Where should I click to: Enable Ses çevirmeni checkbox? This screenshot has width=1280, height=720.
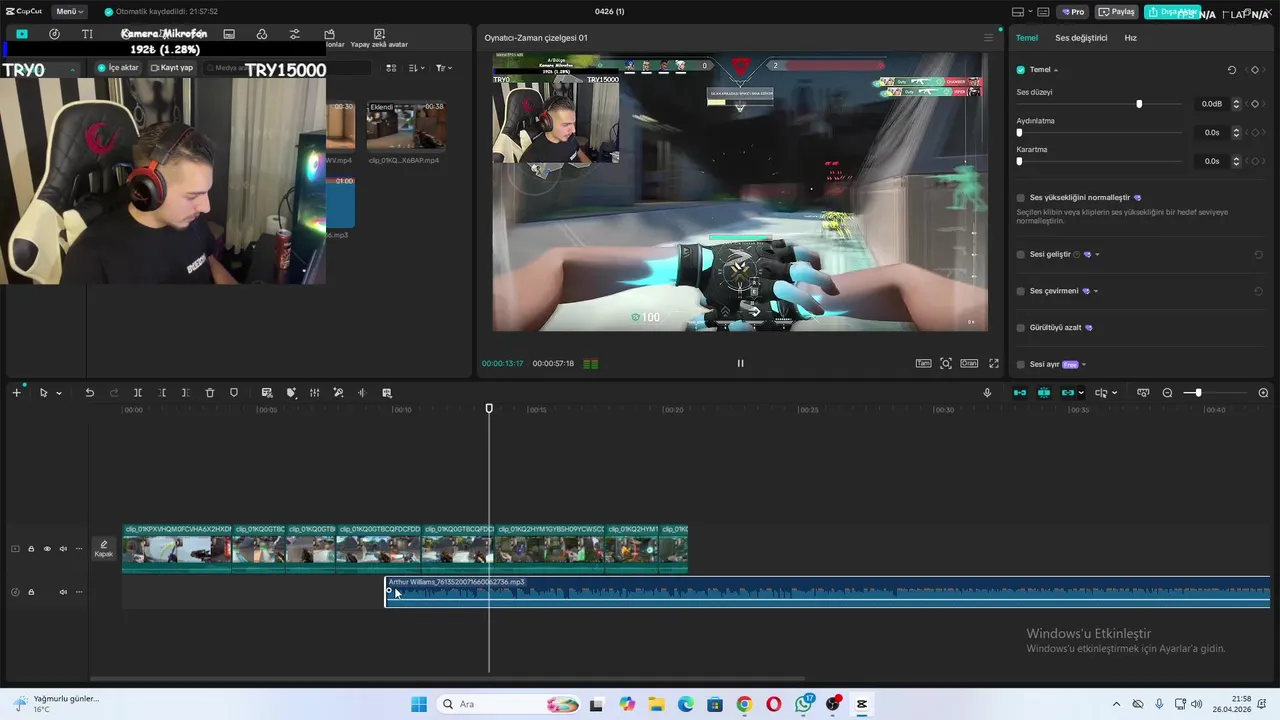point(1021,291)
